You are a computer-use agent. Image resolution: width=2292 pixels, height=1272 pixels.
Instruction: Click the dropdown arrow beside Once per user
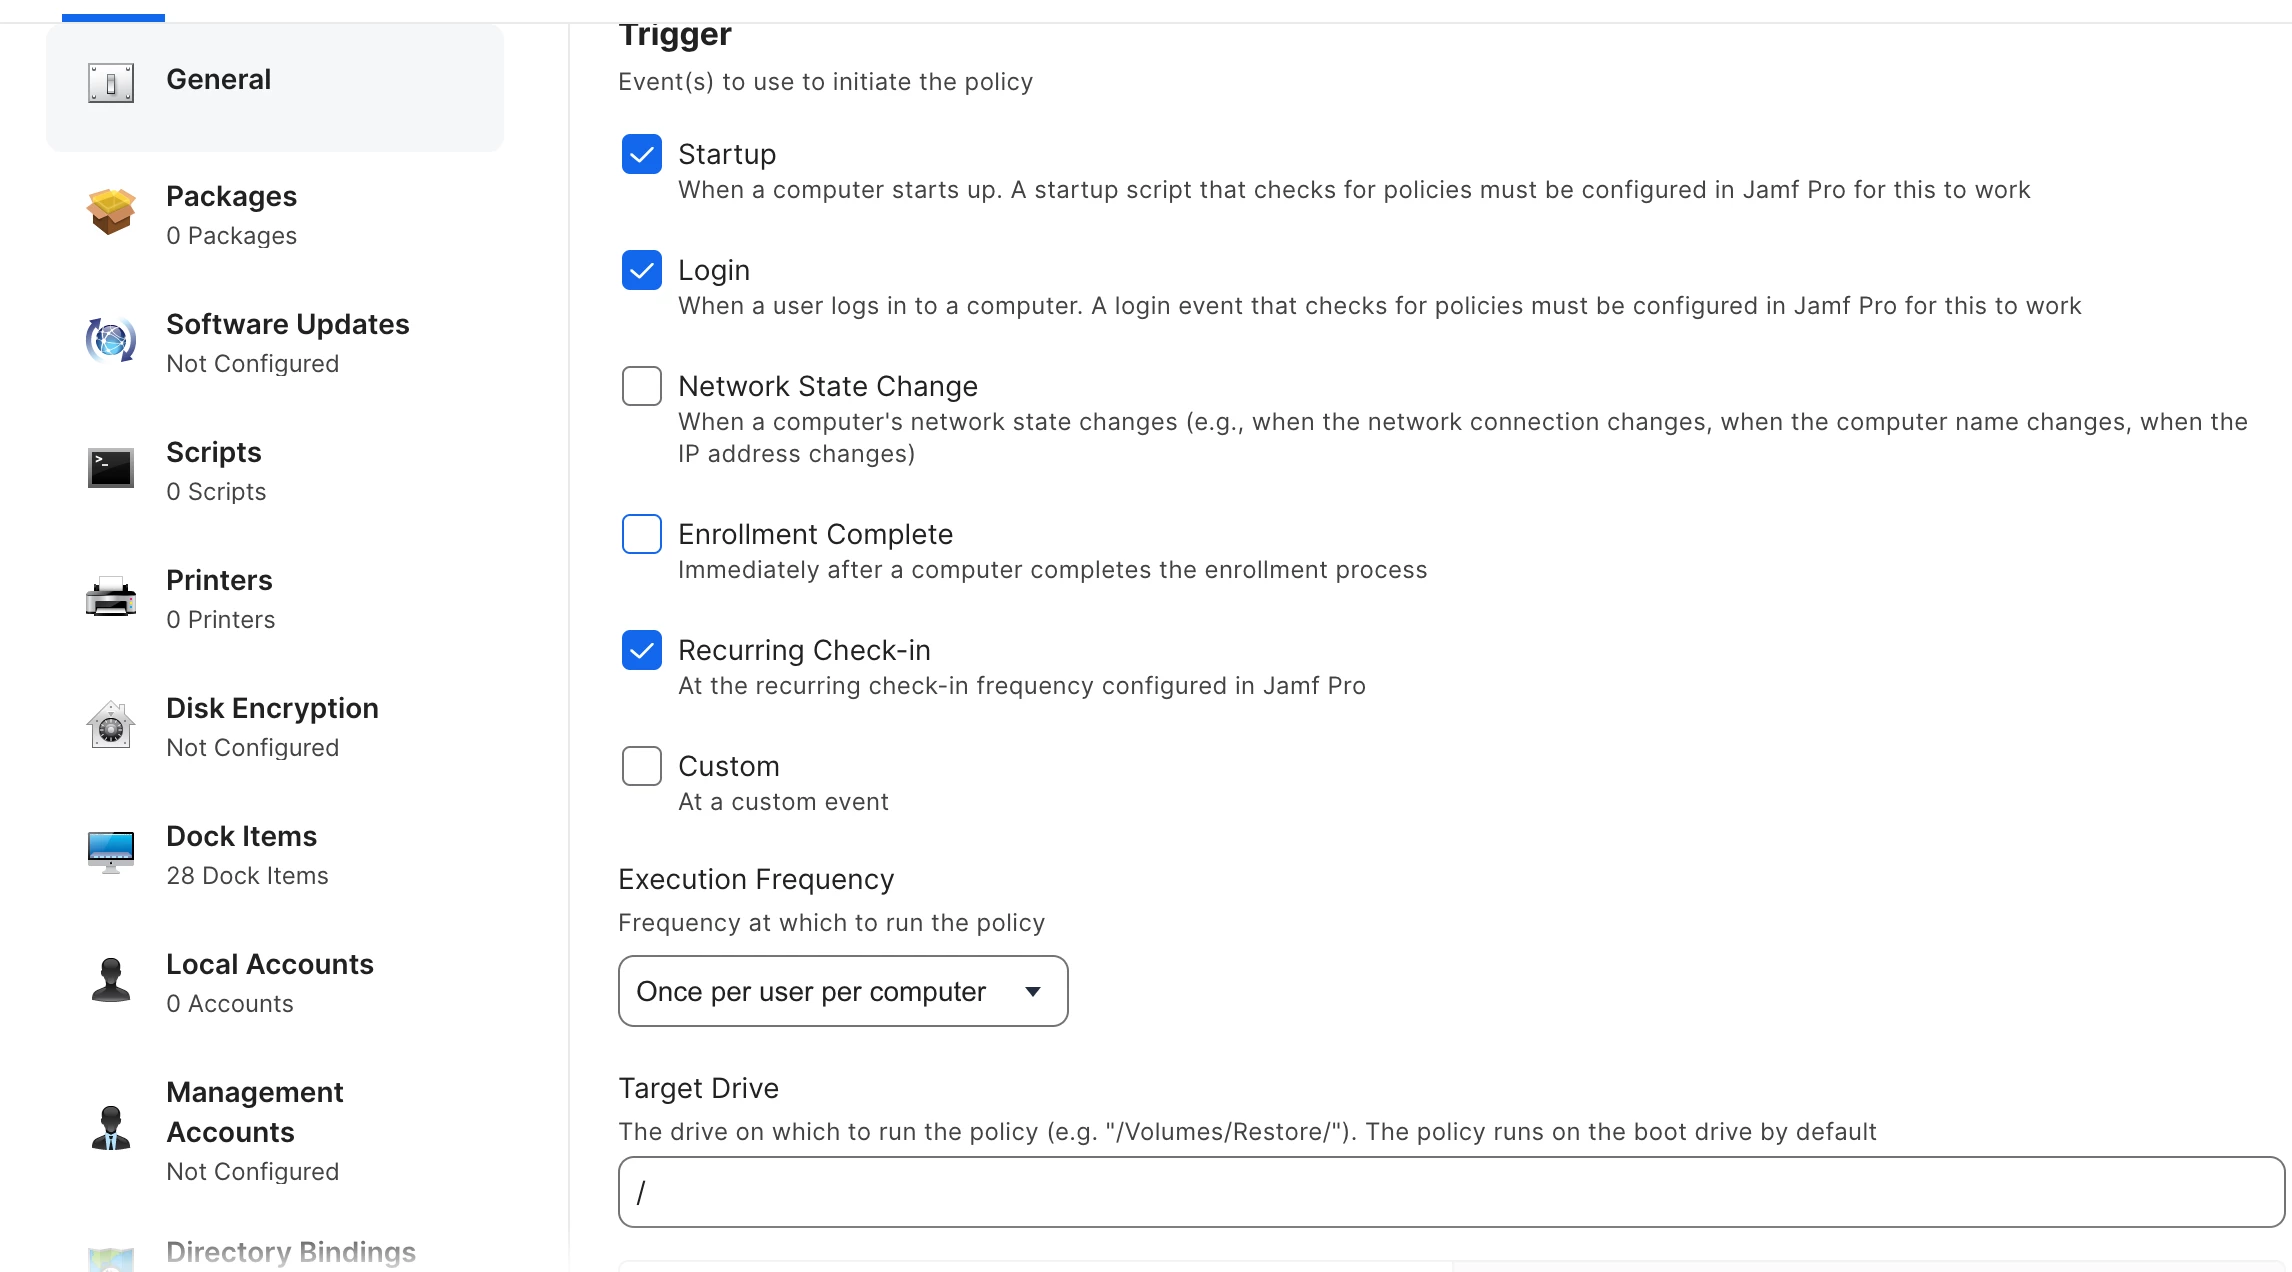pyautogui.click(x=1033, y=992)
